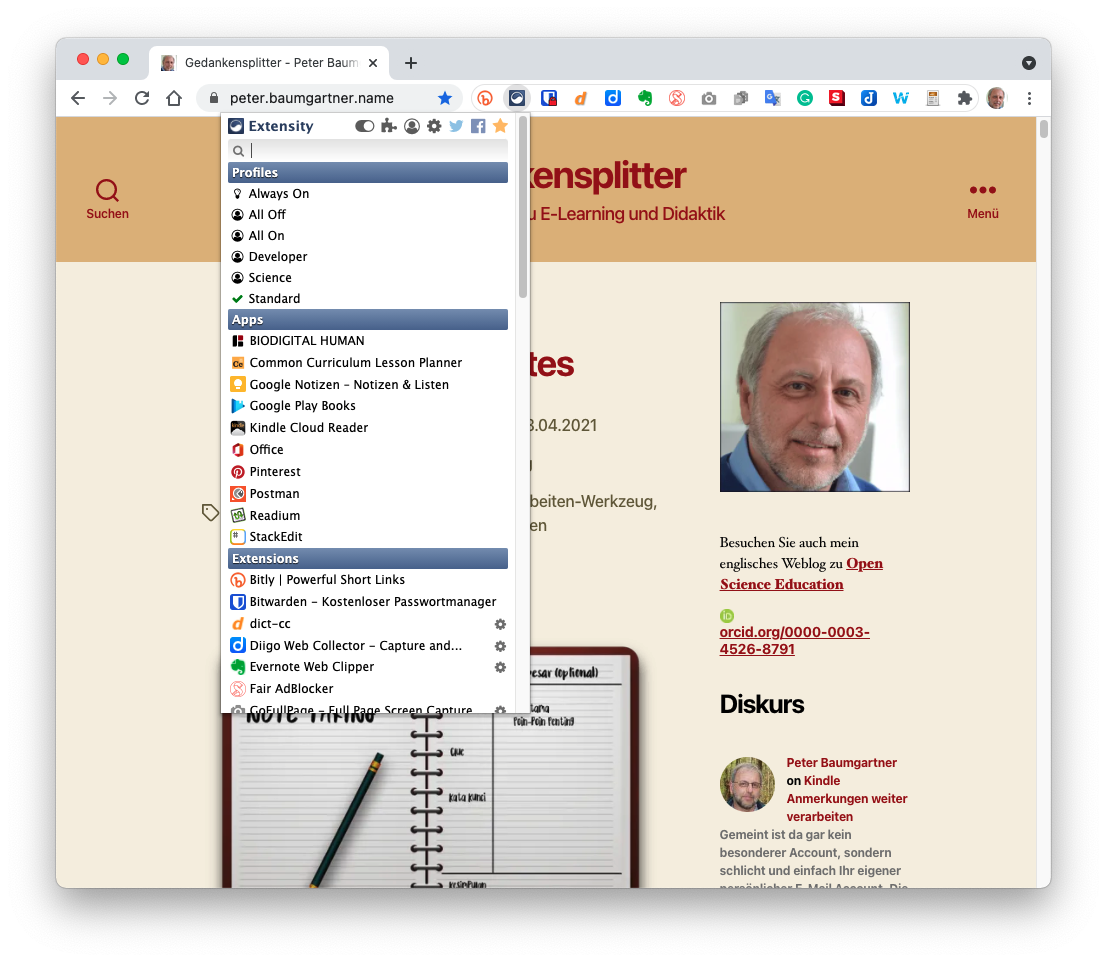Rate Extensity by clicking the orange star
The height and width of the screenshot is (962, 1107).
click(x=499, y=126)
